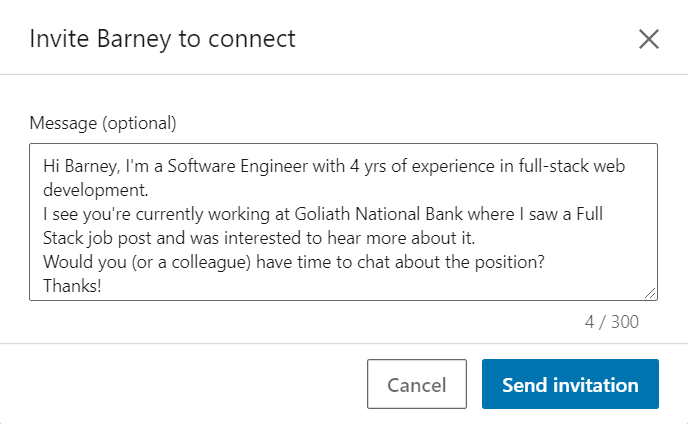Viewport: 688px width, 424px height.
Task: Close the invite dialog with the X icon
Action: tap(649, 39)
